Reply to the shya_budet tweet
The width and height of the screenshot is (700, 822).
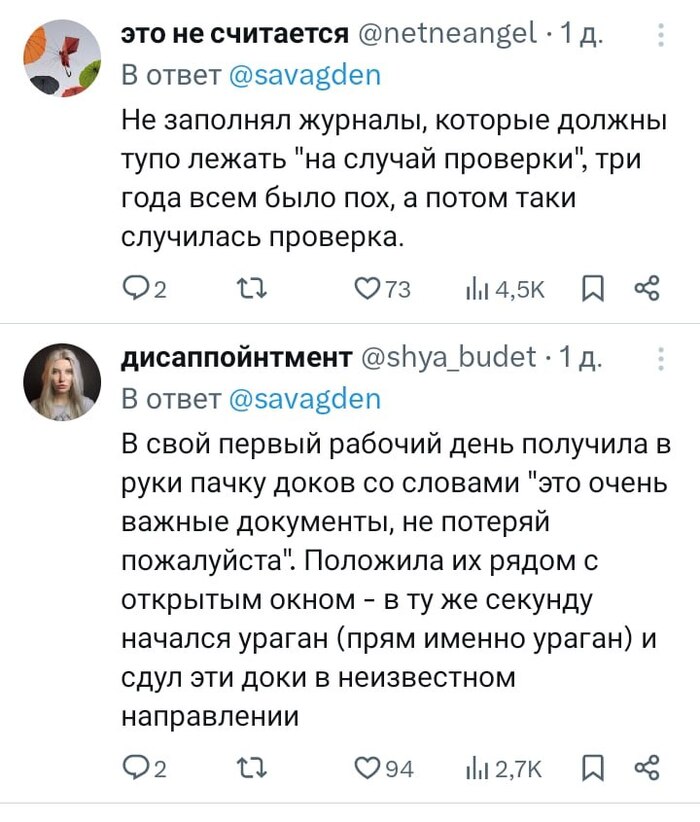pyautogui.click(x=134, y=767)
